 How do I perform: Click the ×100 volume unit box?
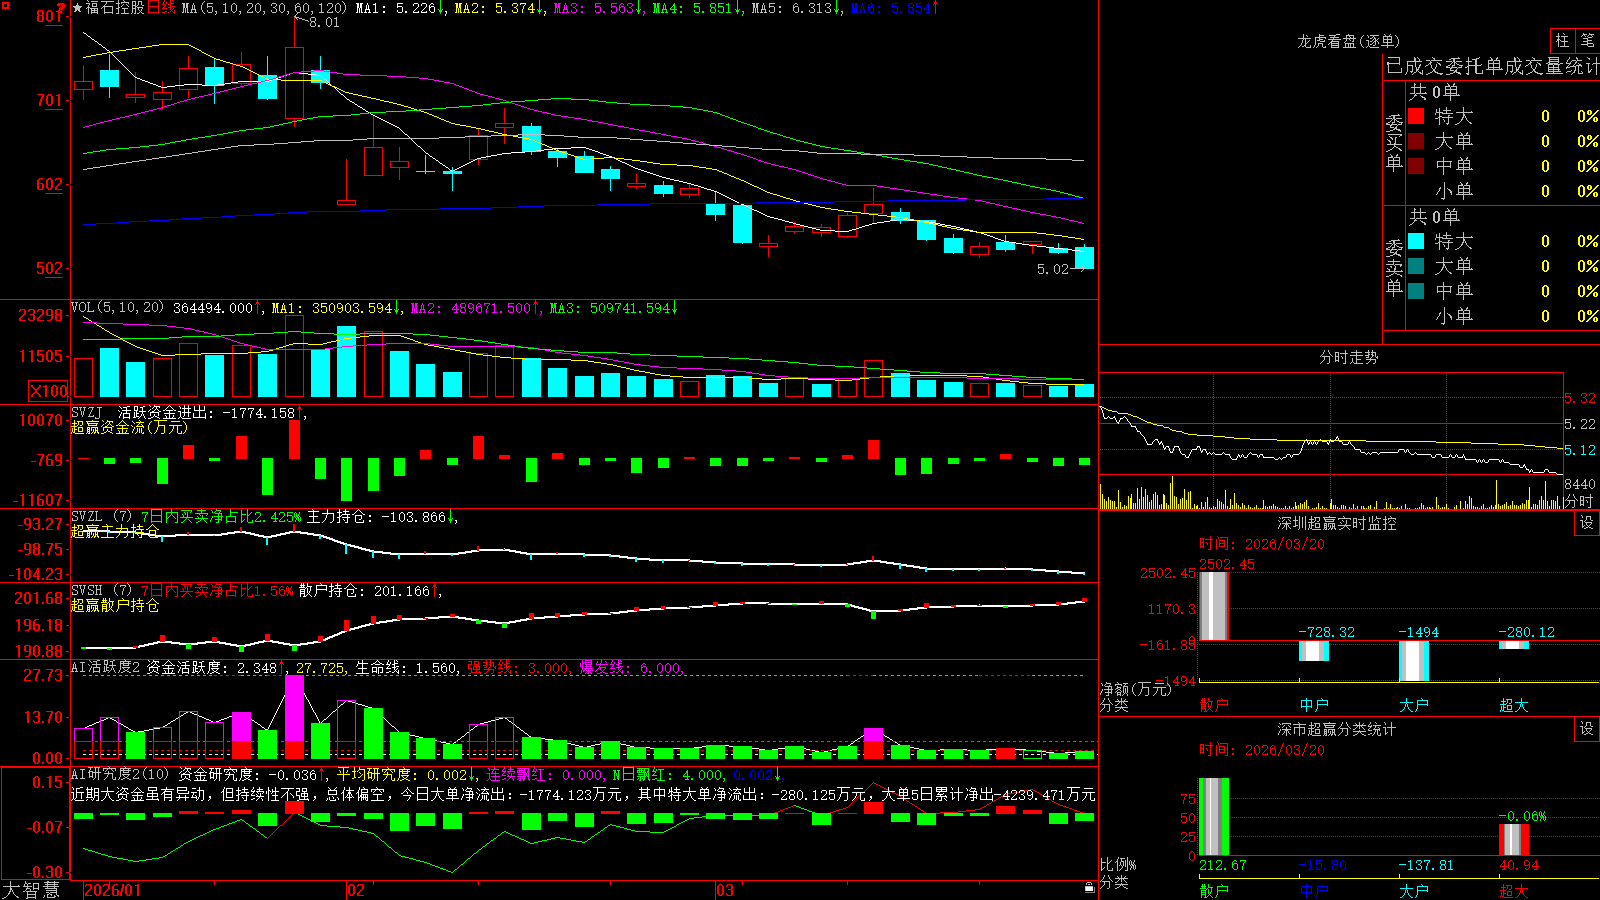pyautogui.click(x=49, y=391)
